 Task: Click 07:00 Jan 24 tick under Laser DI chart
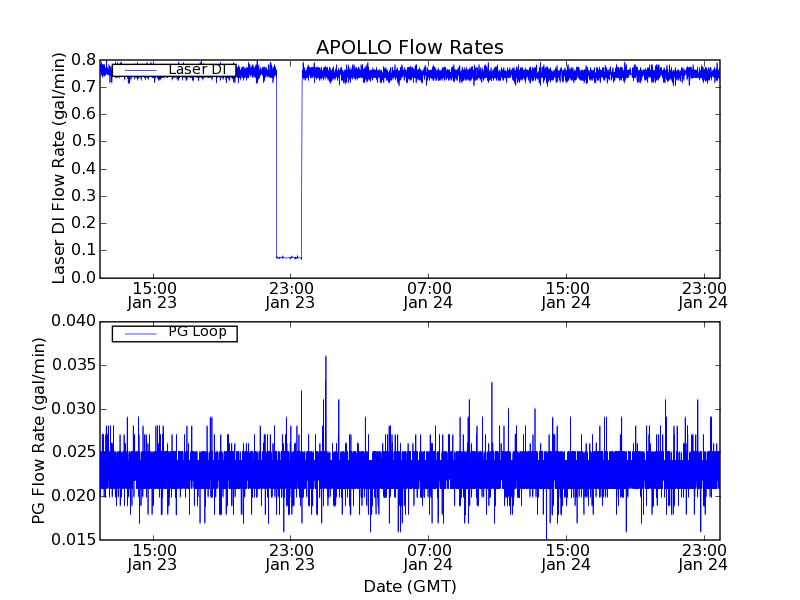coord(428,294)
